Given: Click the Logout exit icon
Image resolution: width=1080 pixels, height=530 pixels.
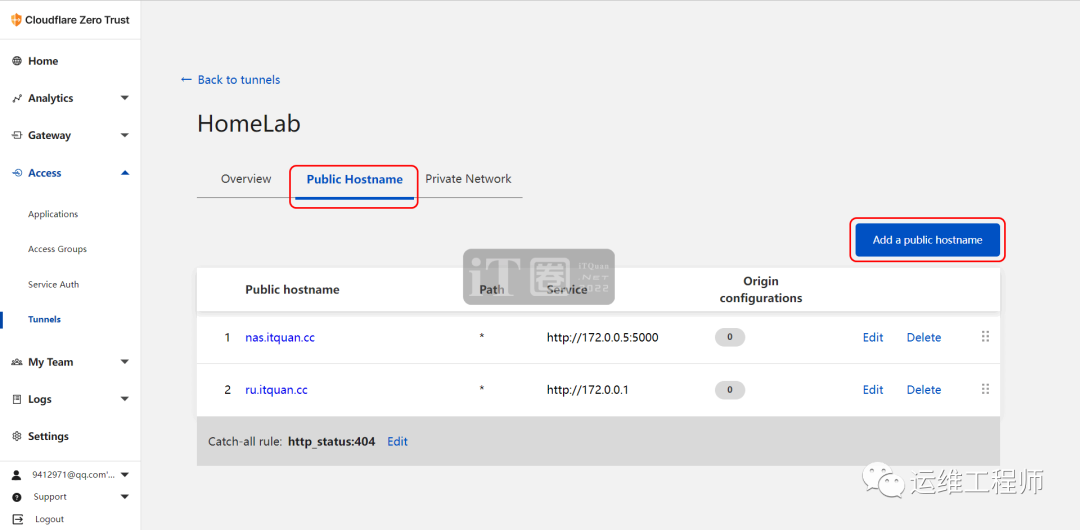Looking at the screenshot, I should 18,519.
